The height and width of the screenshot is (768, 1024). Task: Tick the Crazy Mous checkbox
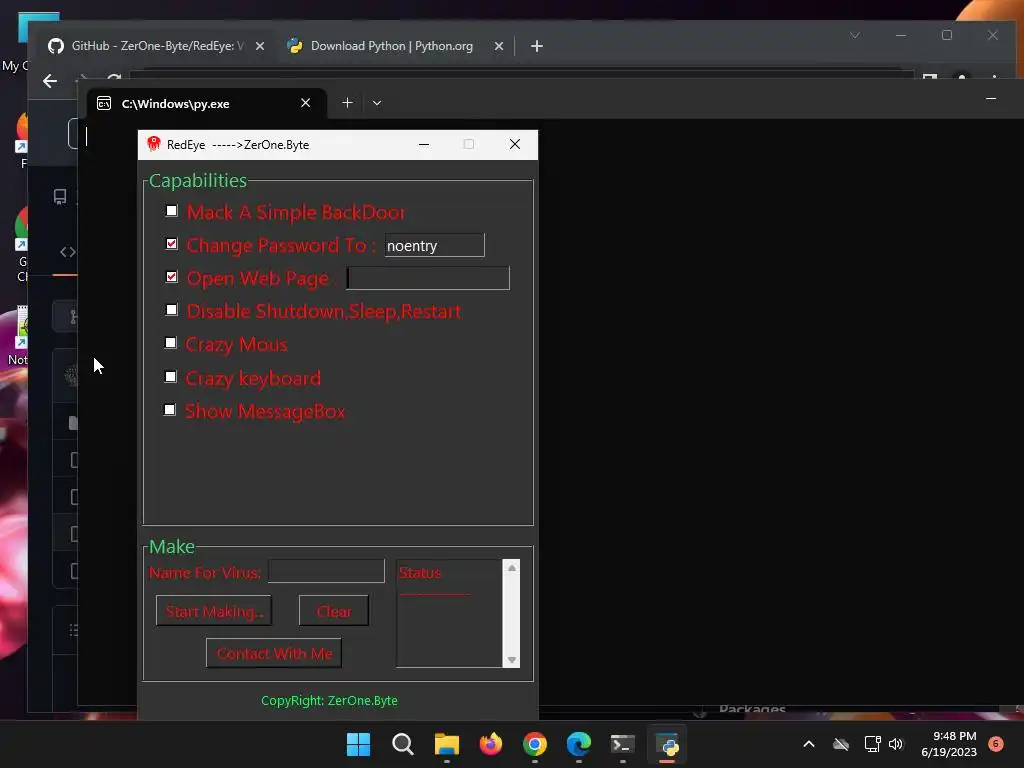click(170, 343)
